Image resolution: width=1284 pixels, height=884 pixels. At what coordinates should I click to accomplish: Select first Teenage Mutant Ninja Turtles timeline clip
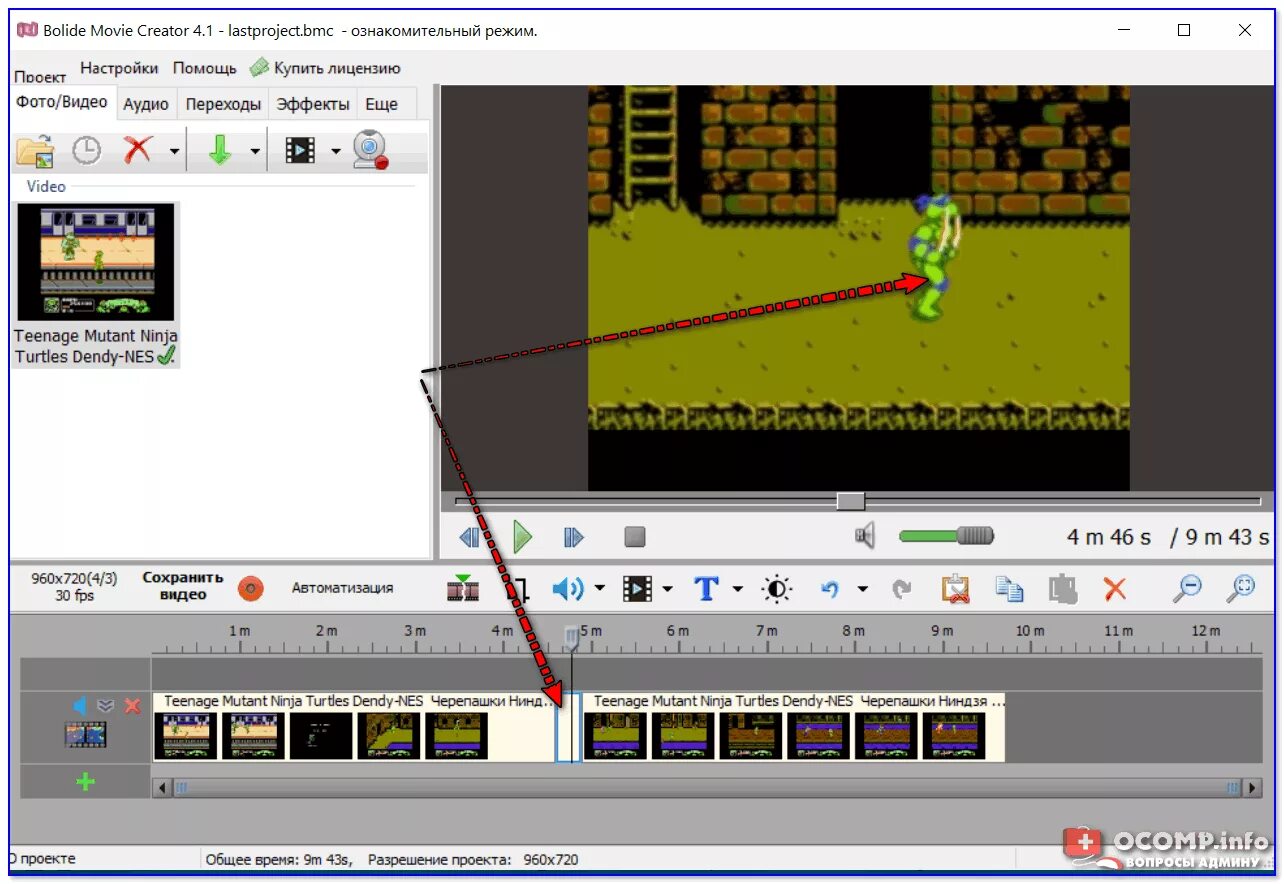[355, 727]
